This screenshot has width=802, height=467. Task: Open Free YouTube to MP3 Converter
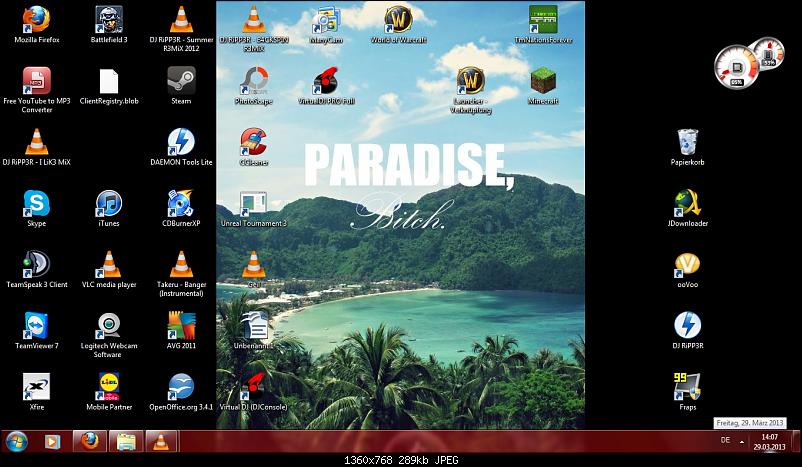[x=36, y=82]
